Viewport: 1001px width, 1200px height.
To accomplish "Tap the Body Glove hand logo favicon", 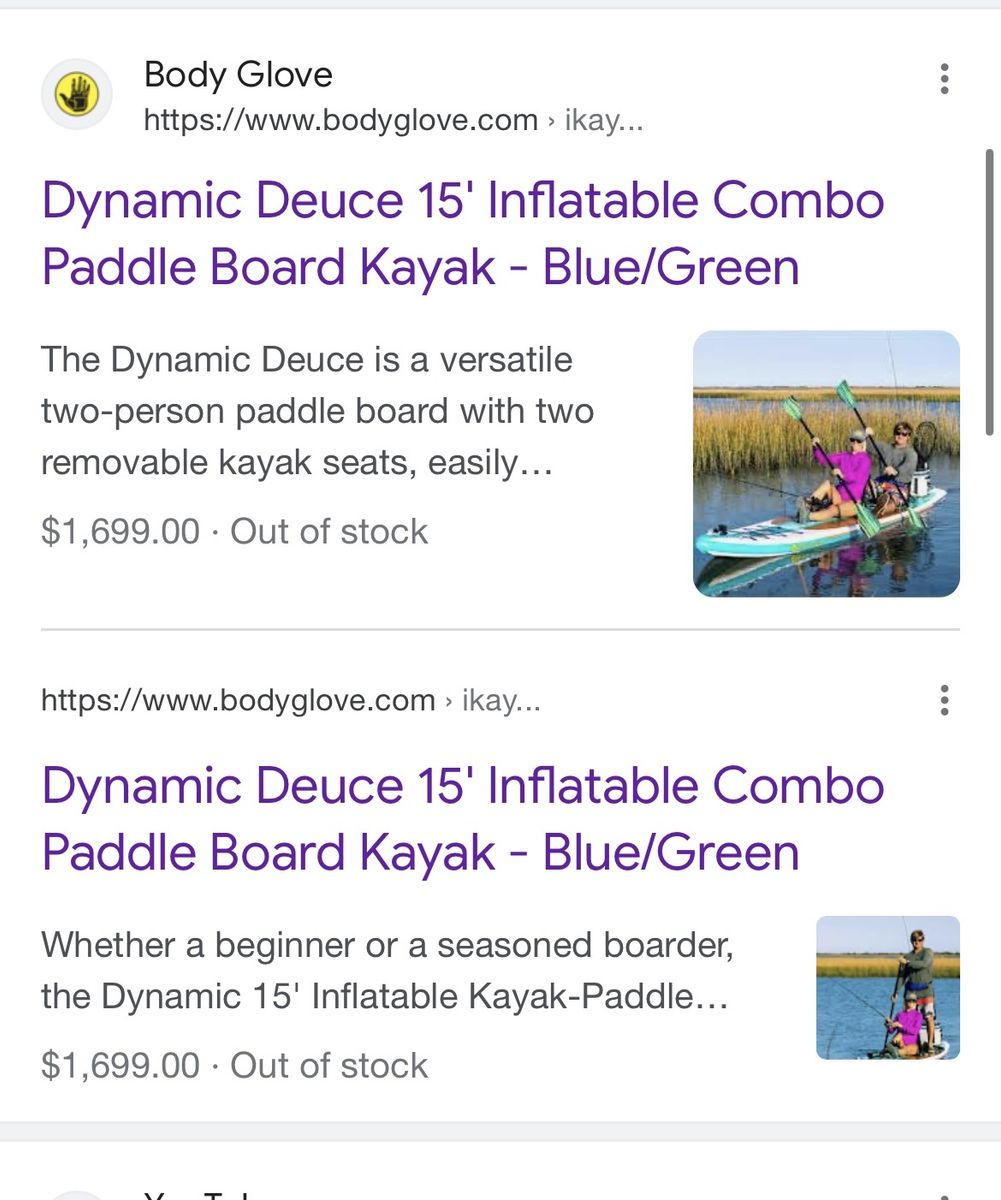I will pos(76,95).
